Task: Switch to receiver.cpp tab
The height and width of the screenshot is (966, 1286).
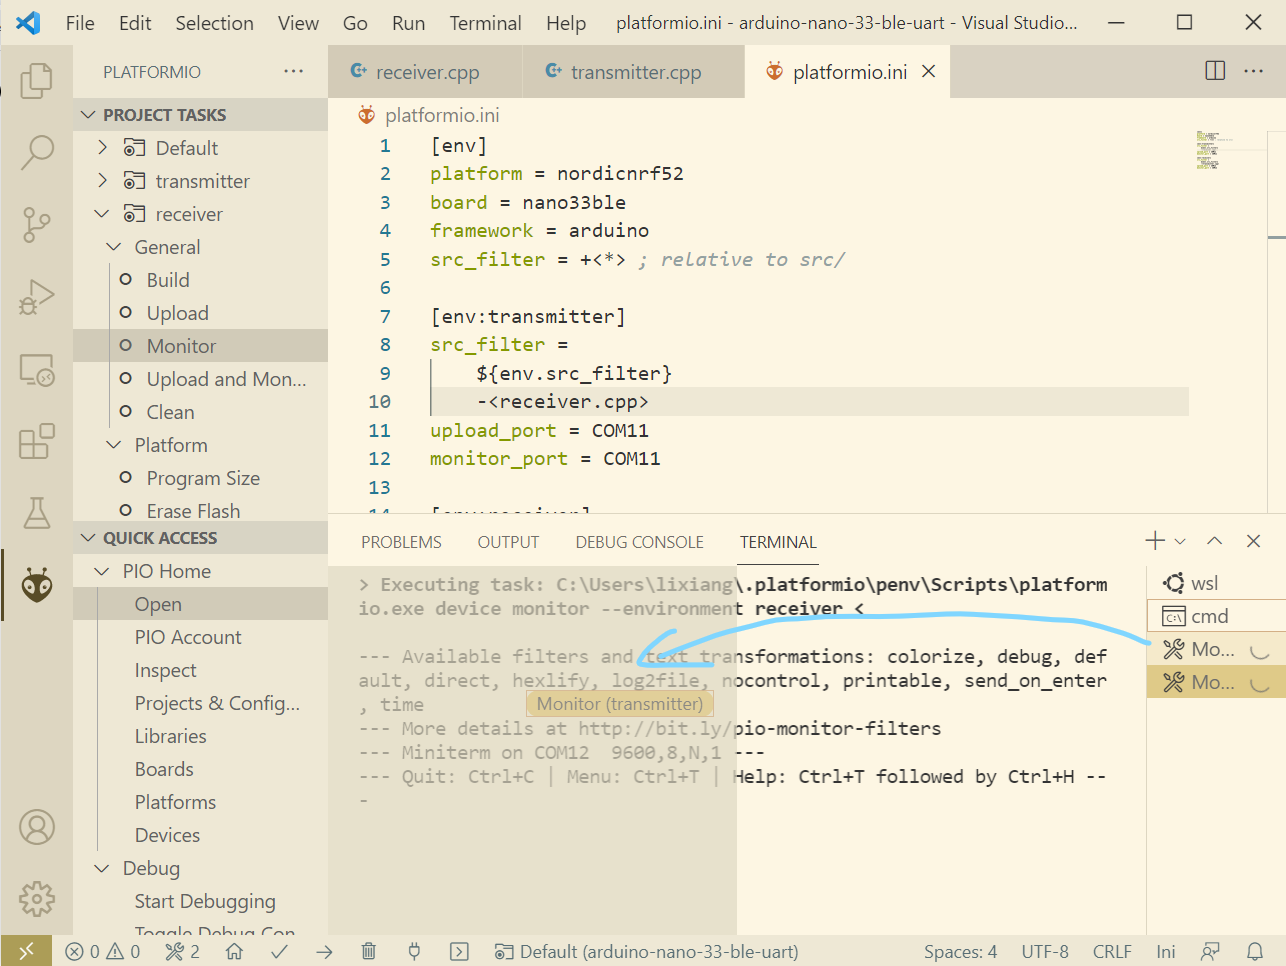Action: click(x=426, y=71)
